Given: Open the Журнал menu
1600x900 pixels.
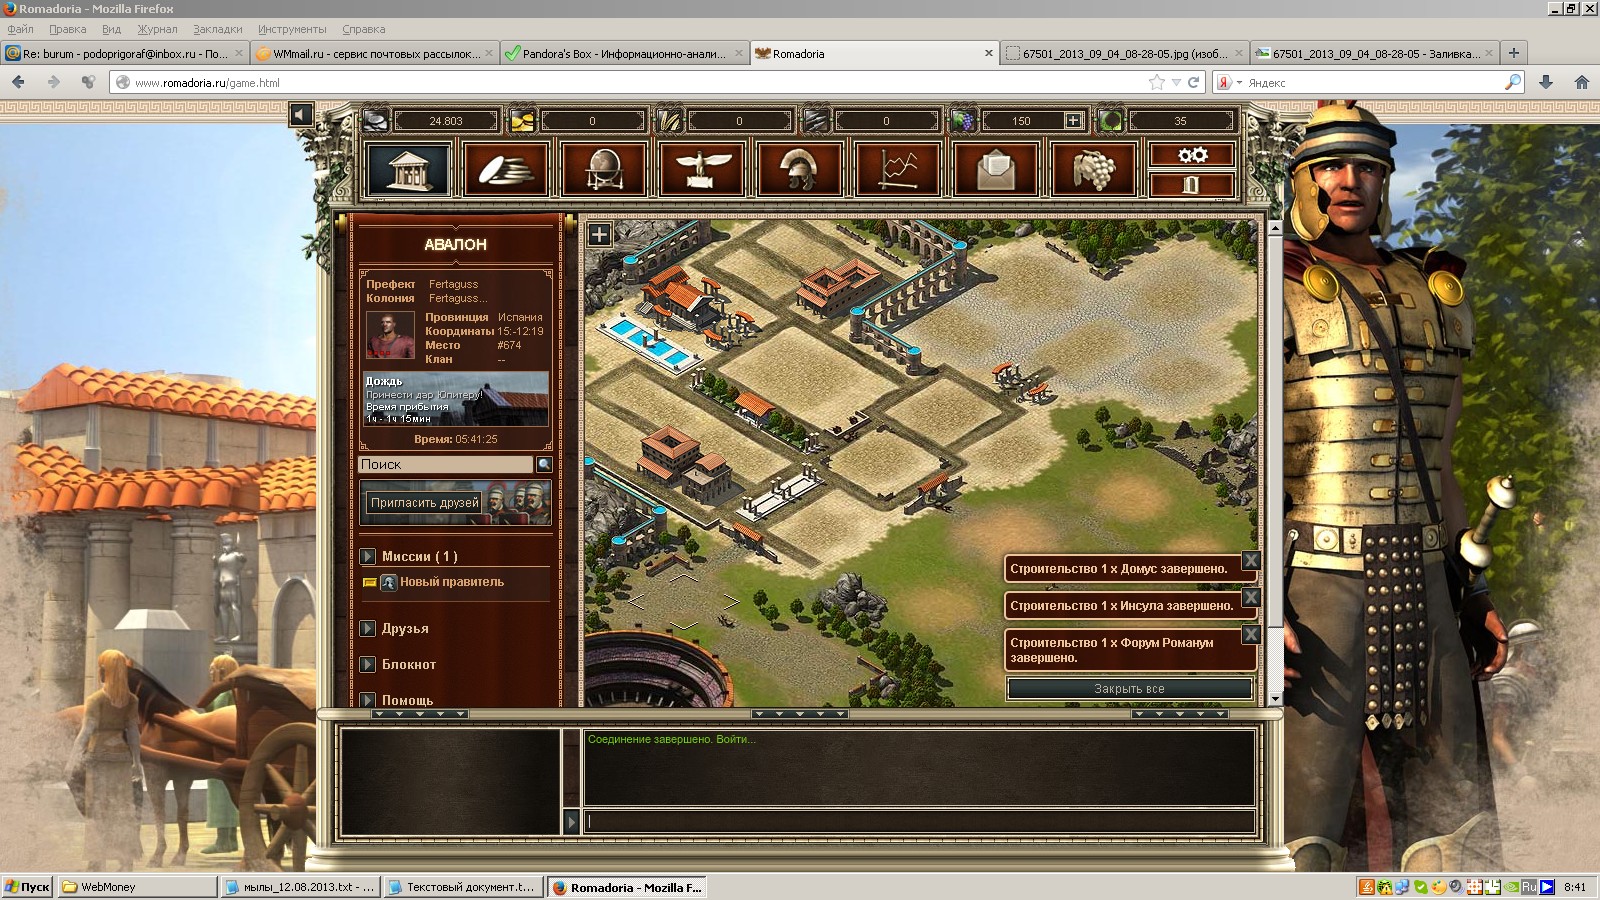Looking at the screenshot, I should 157,29.
